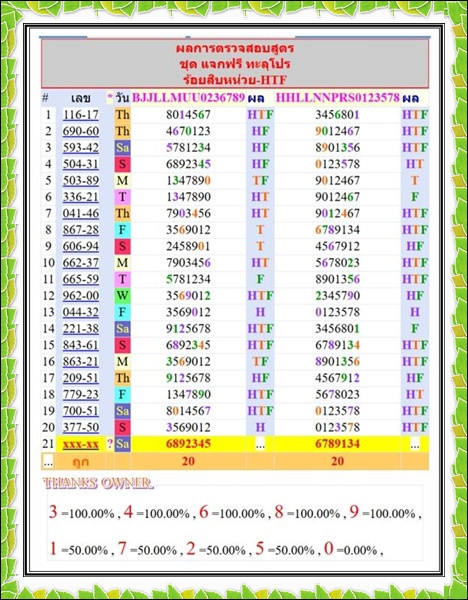
Task: Click the วัน column header
Action: point(122,98)
